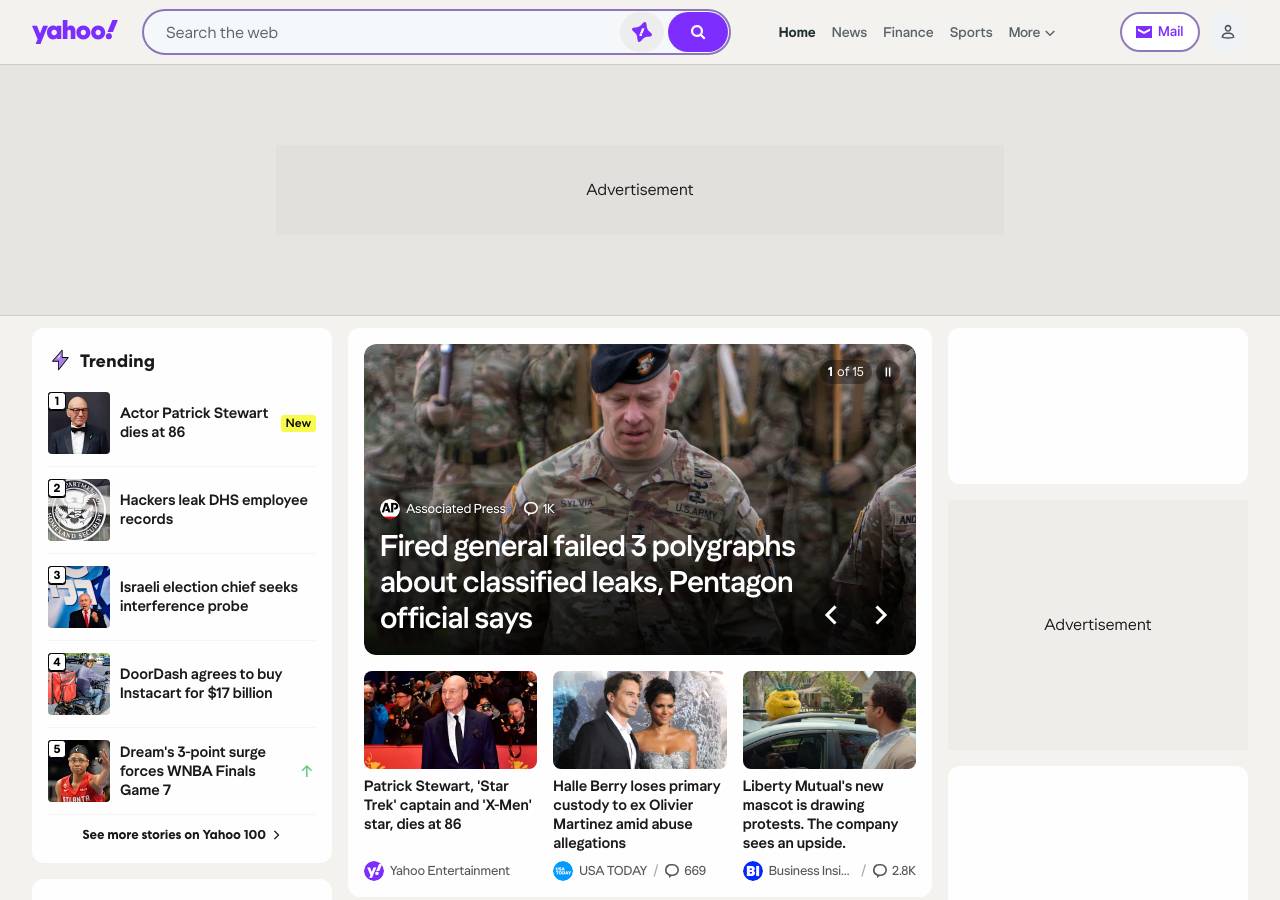Open Fired general failed 3 polygraphs headline
1280x900 pixels.
pyautogui.click(x=588, y=582)
